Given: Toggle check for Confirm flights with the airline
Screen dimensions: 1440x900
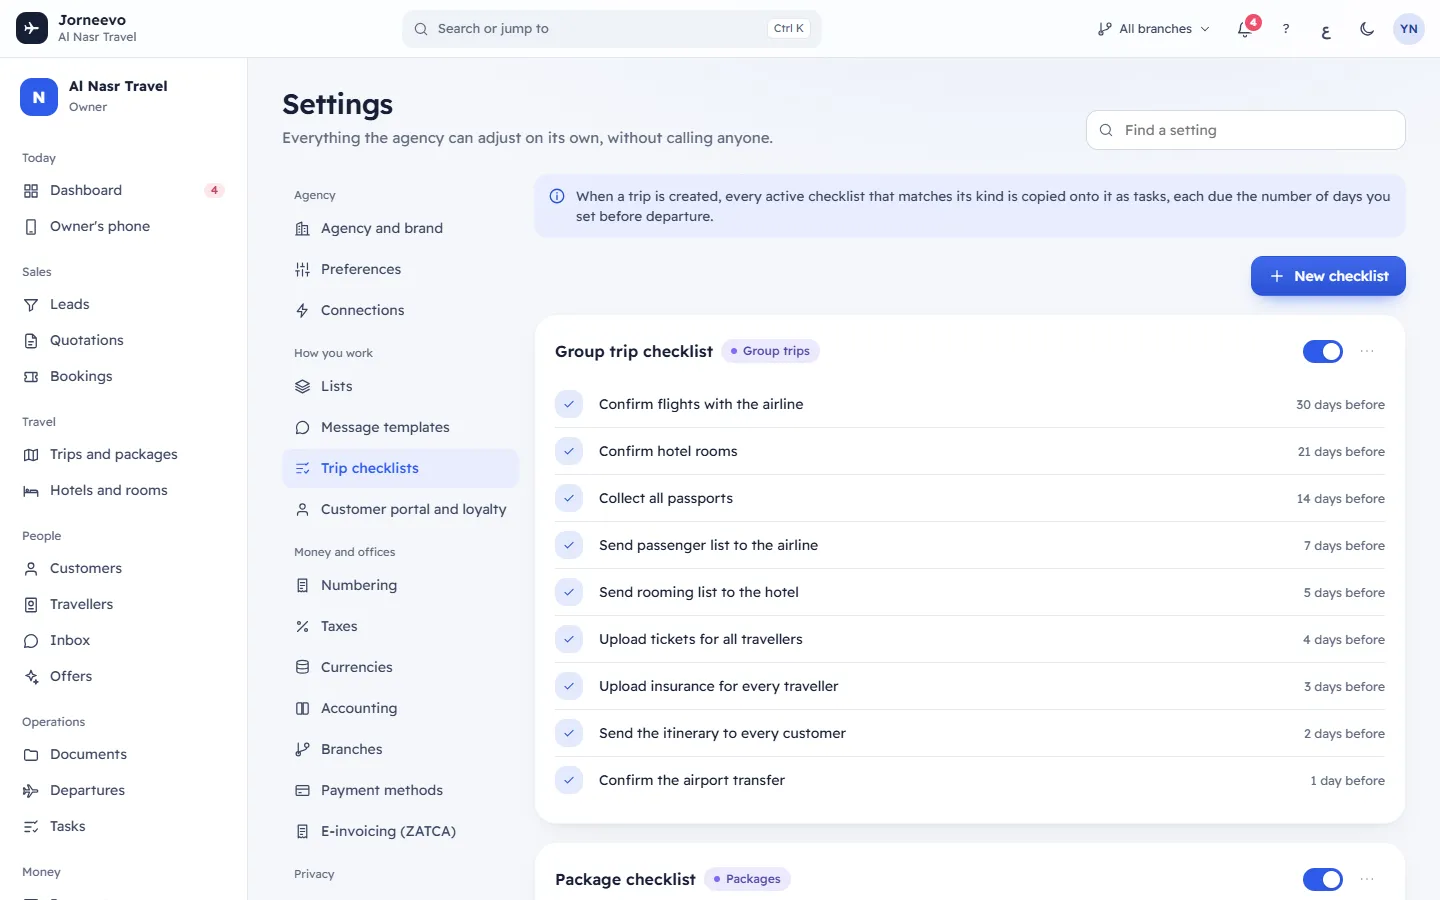Looking at the screenshot, I should coord(569,404).
